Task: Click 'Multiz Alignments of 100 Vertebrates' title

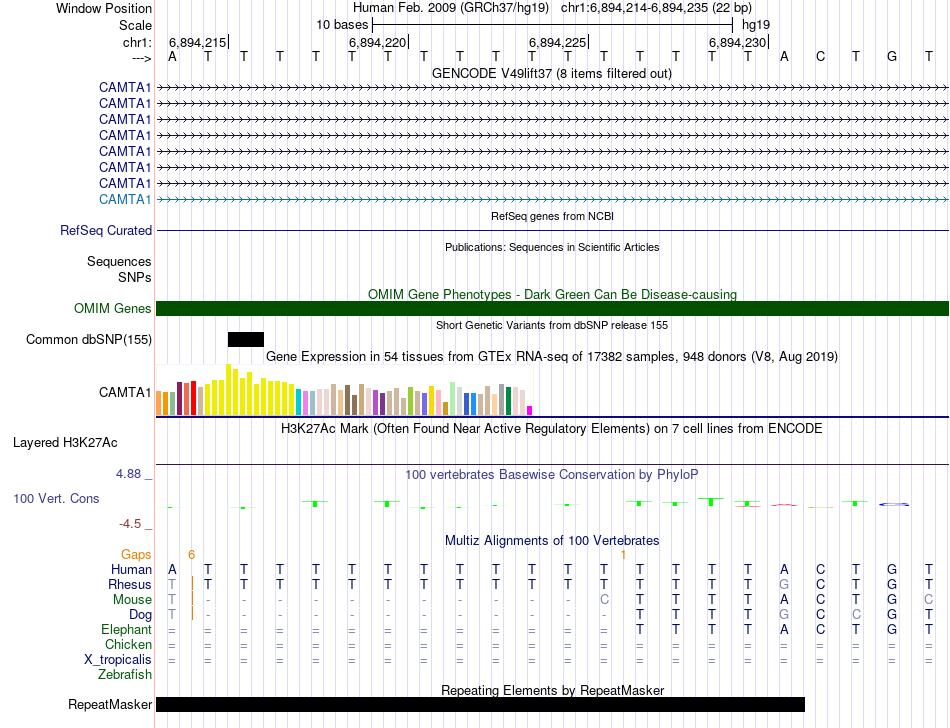Action: tap(552, 540)
